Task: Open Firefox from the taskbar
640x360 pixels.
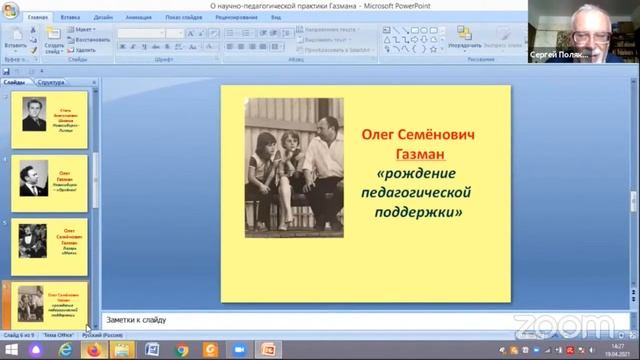Action: (94, 350)
